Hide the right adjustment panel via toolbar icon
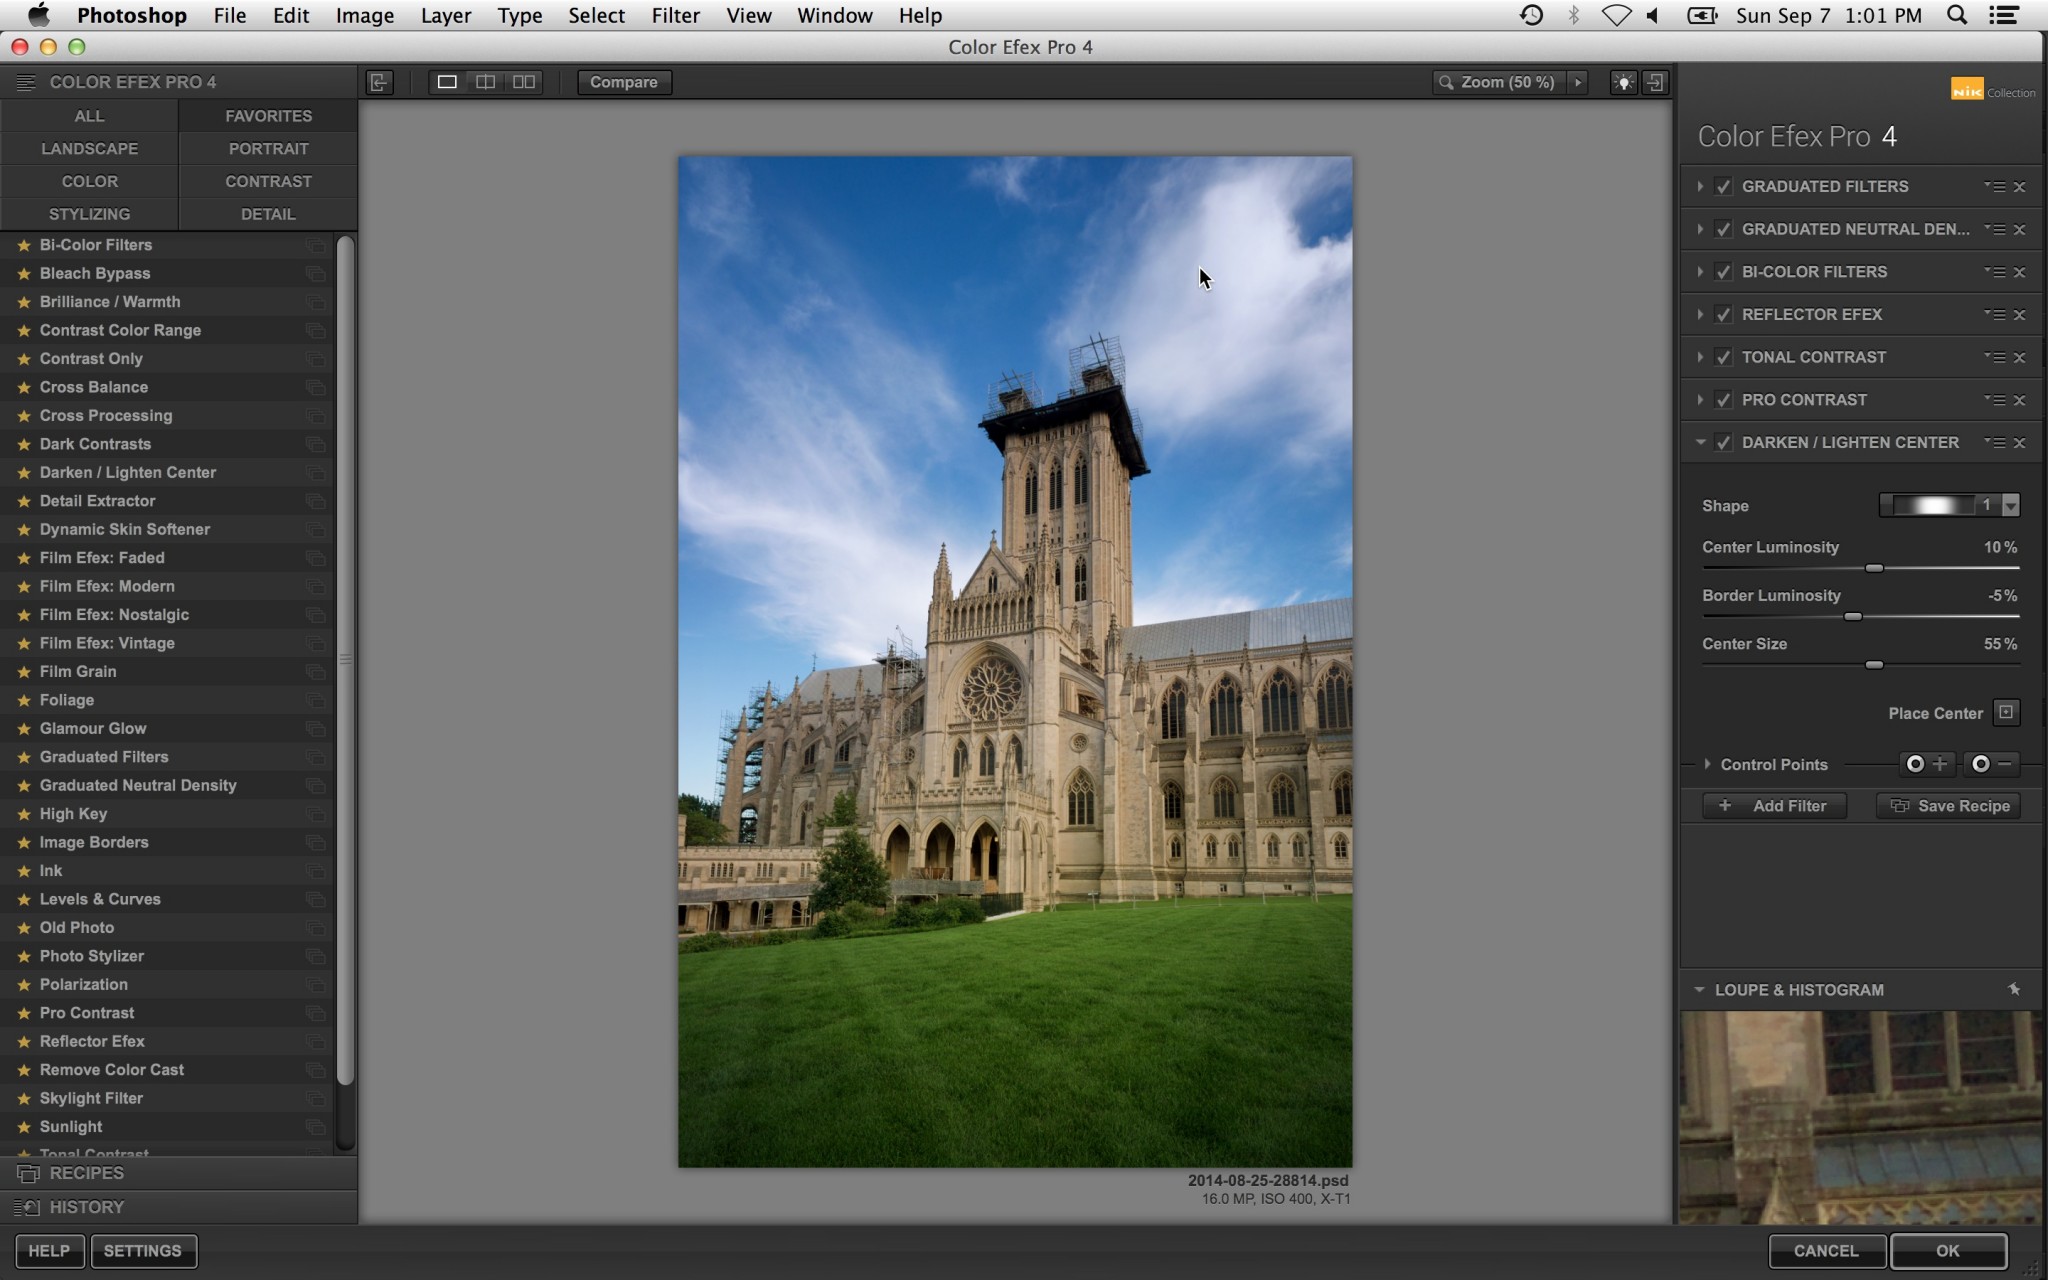This screenshot has width=2048, height=1280. pos(1655,82)
